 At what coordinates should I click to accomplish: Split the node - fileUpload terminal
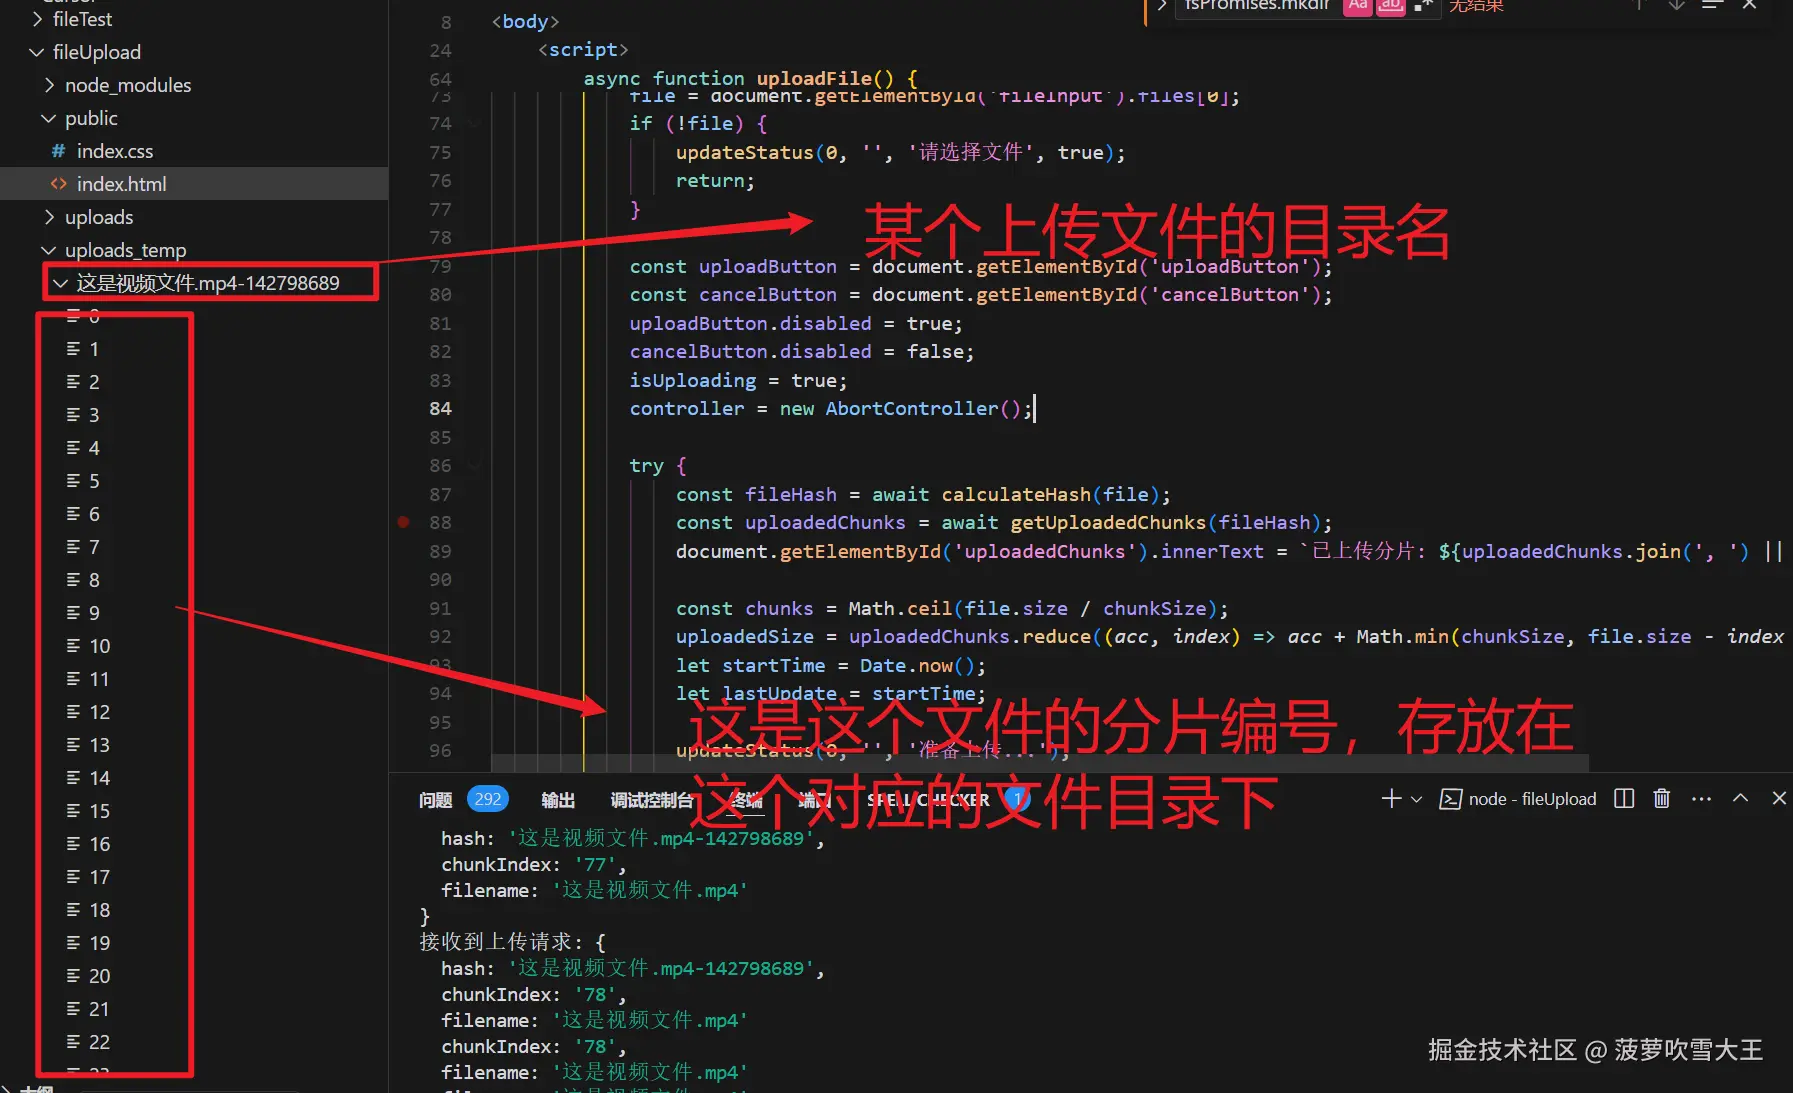pyautogui.click(x=1623, y=798)
